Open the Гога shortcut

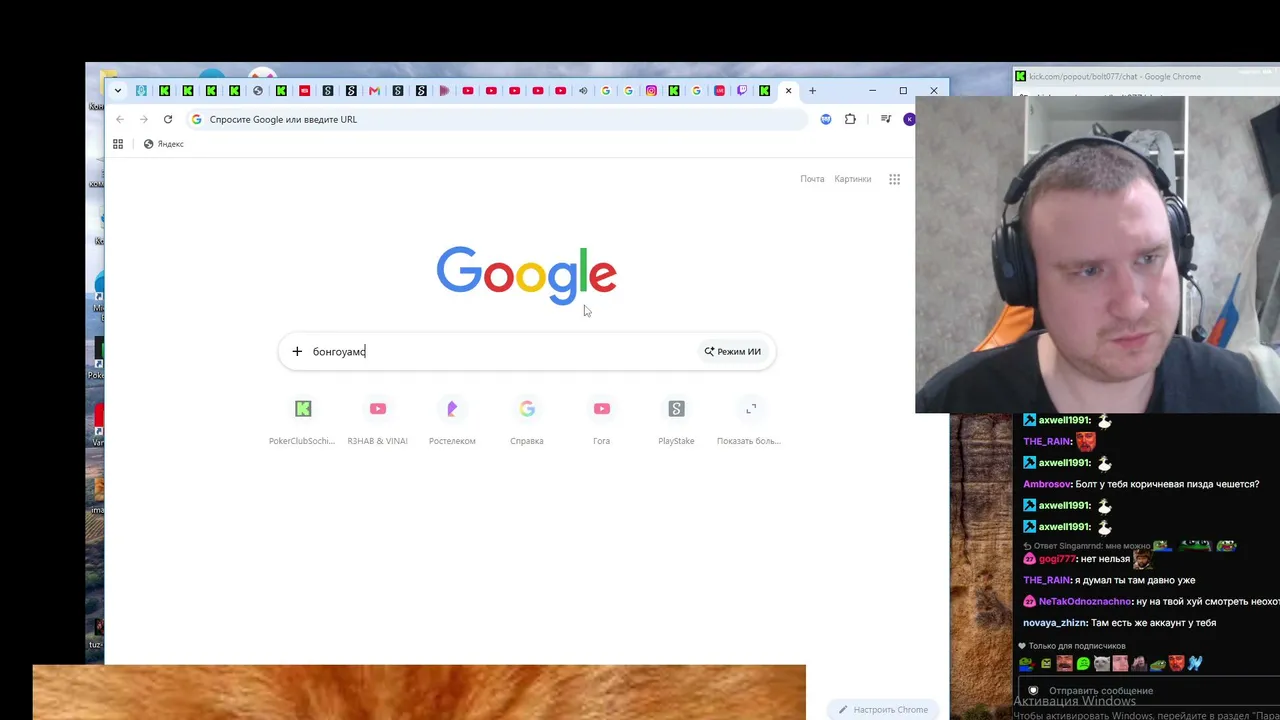tap(601, 421)
